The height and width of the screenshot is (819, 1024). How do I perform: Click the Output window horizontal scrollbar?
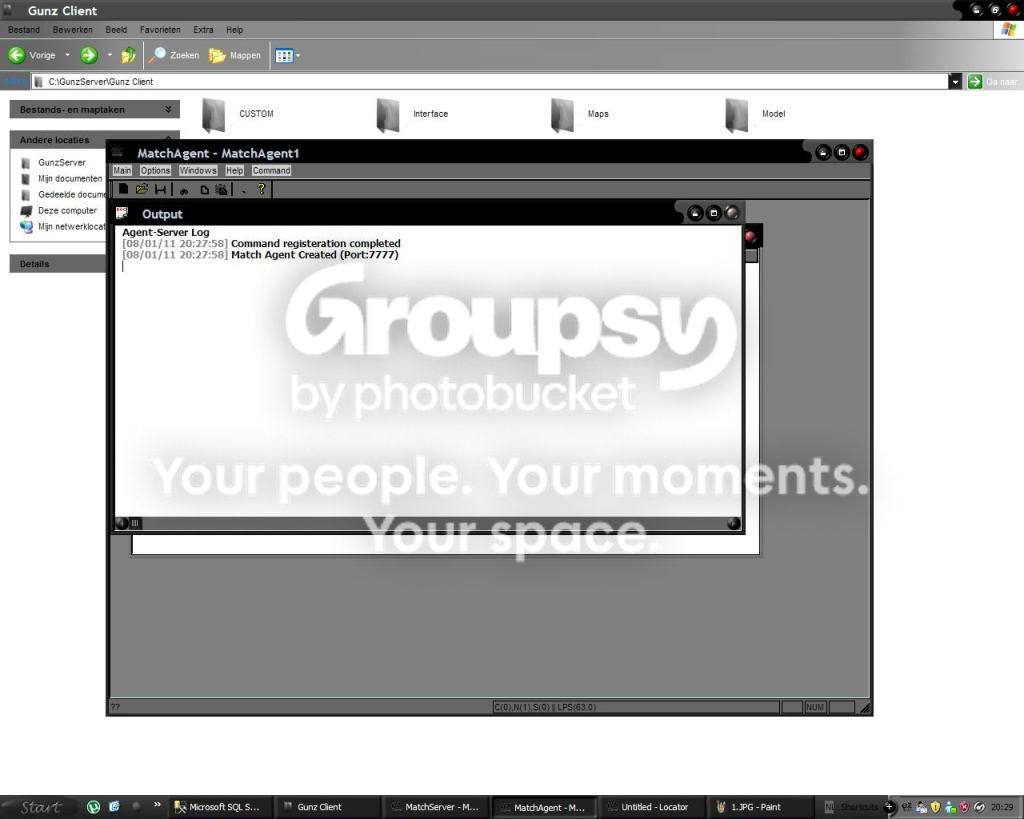[428, 523]
